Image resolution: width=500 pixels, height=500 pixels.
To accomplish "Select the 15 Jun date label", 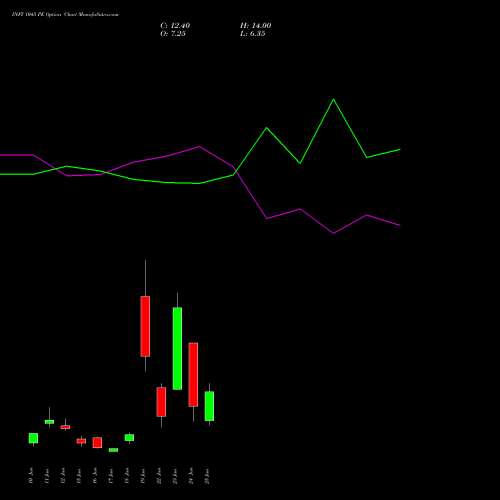I will click(x=79, y=476).
